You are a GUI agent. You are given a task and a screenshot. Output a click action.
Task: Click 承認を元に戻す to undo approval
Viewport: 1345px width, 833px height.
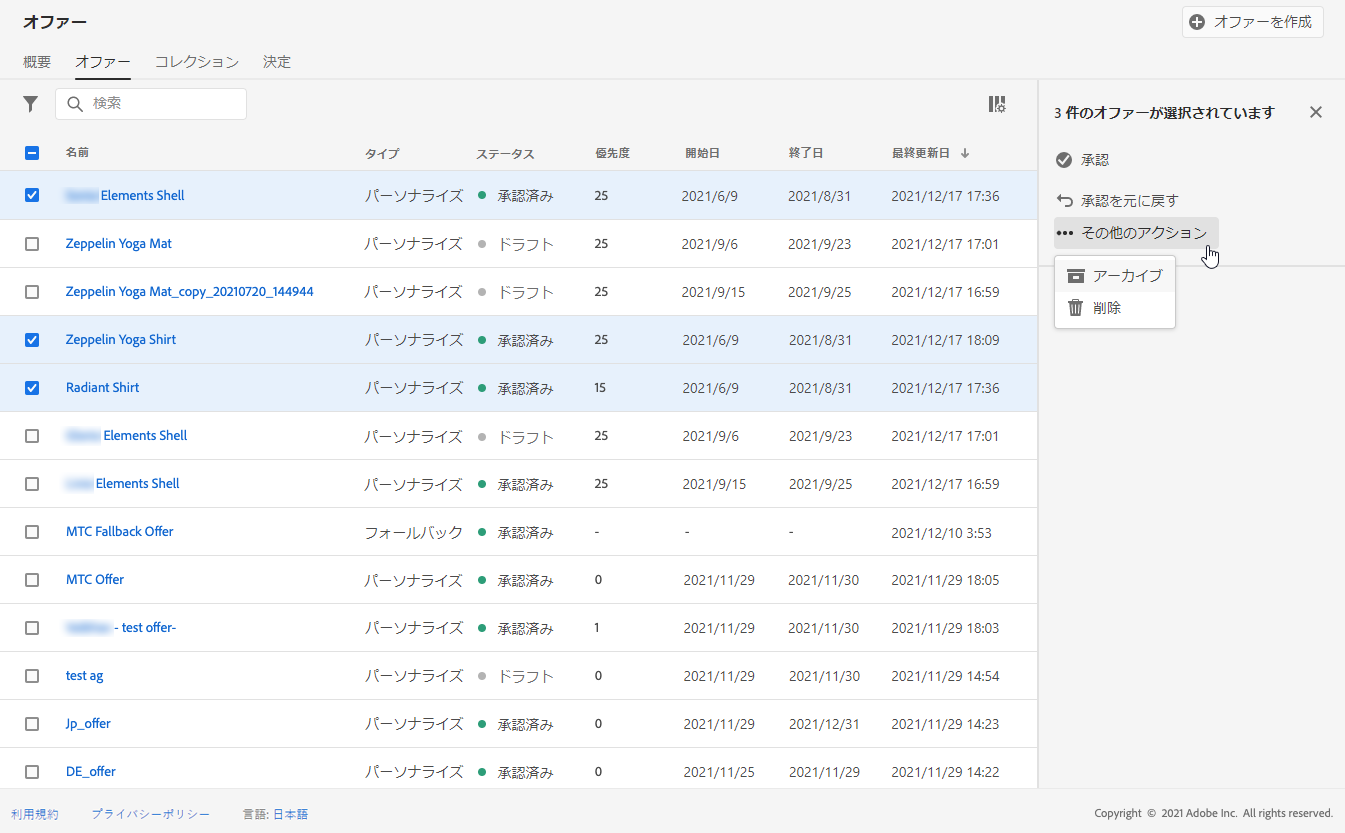coord(1118,201)
